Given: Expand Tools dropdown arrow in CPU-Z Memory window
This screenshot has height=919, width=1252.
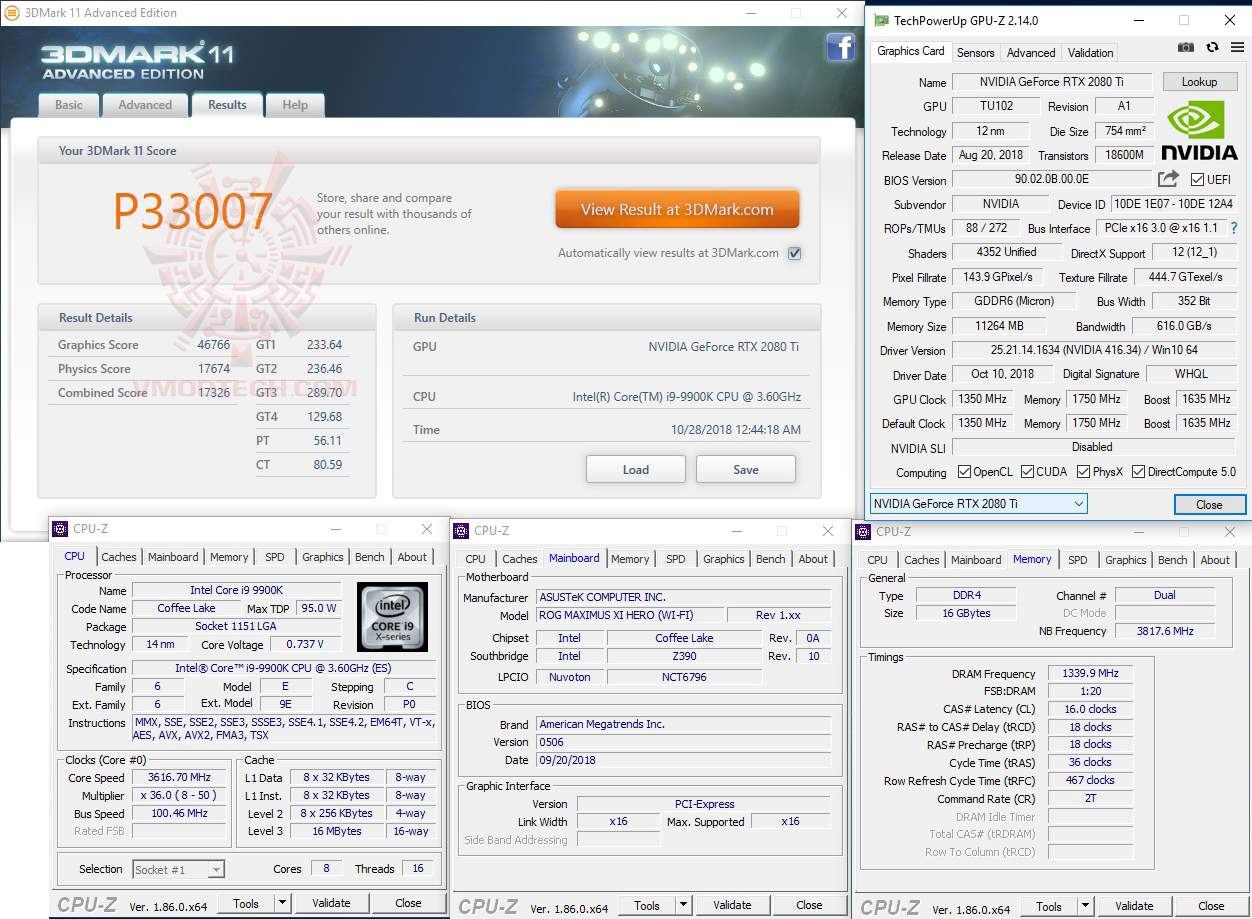Looking at the screenshot, I should [x=1085, y=906].
